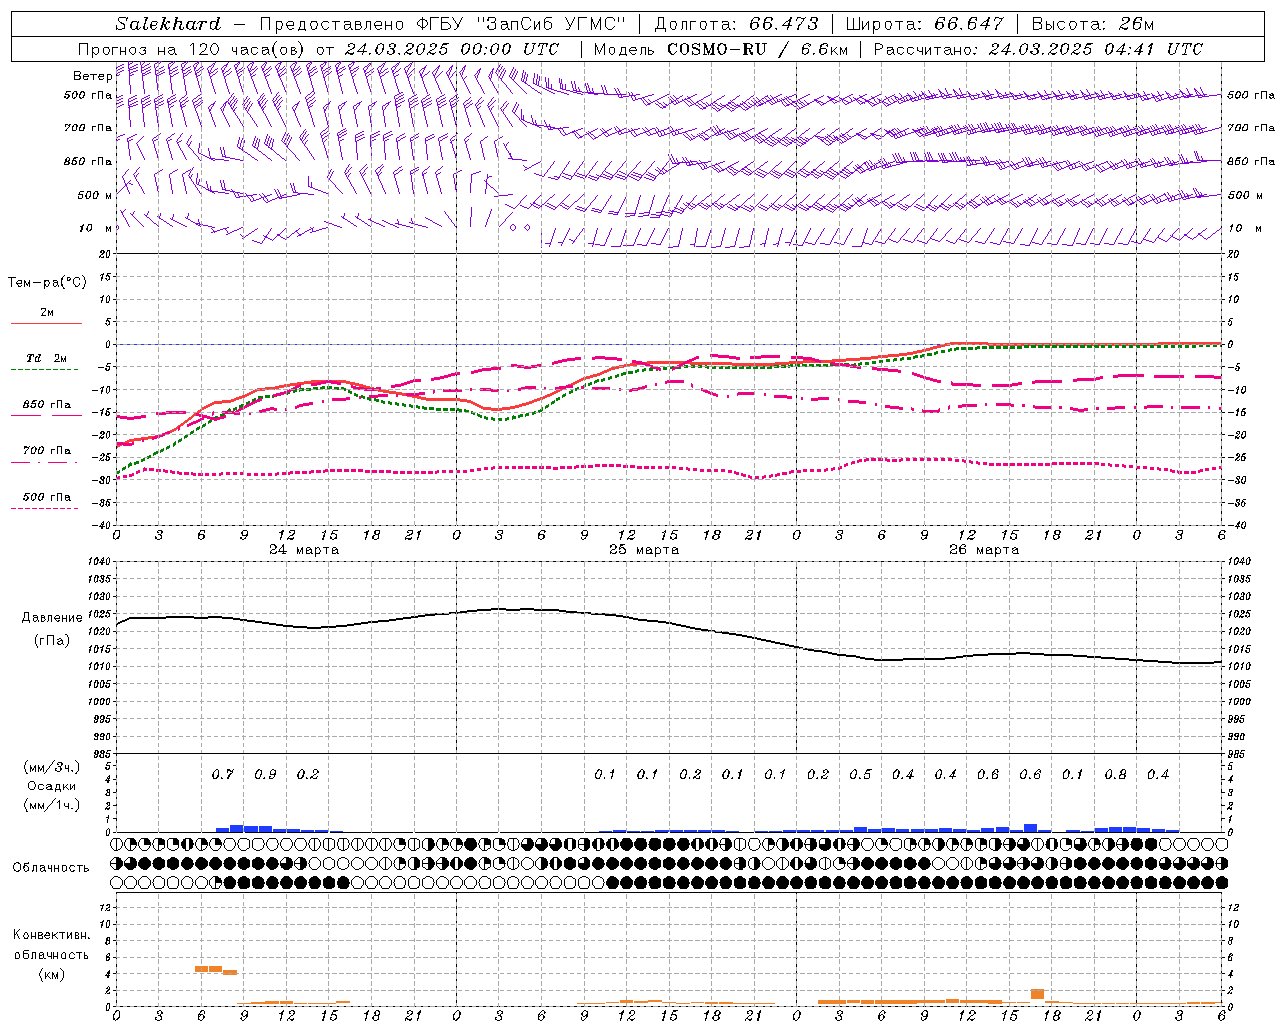Click the "24 марта" date label

(x=304, y=550)
